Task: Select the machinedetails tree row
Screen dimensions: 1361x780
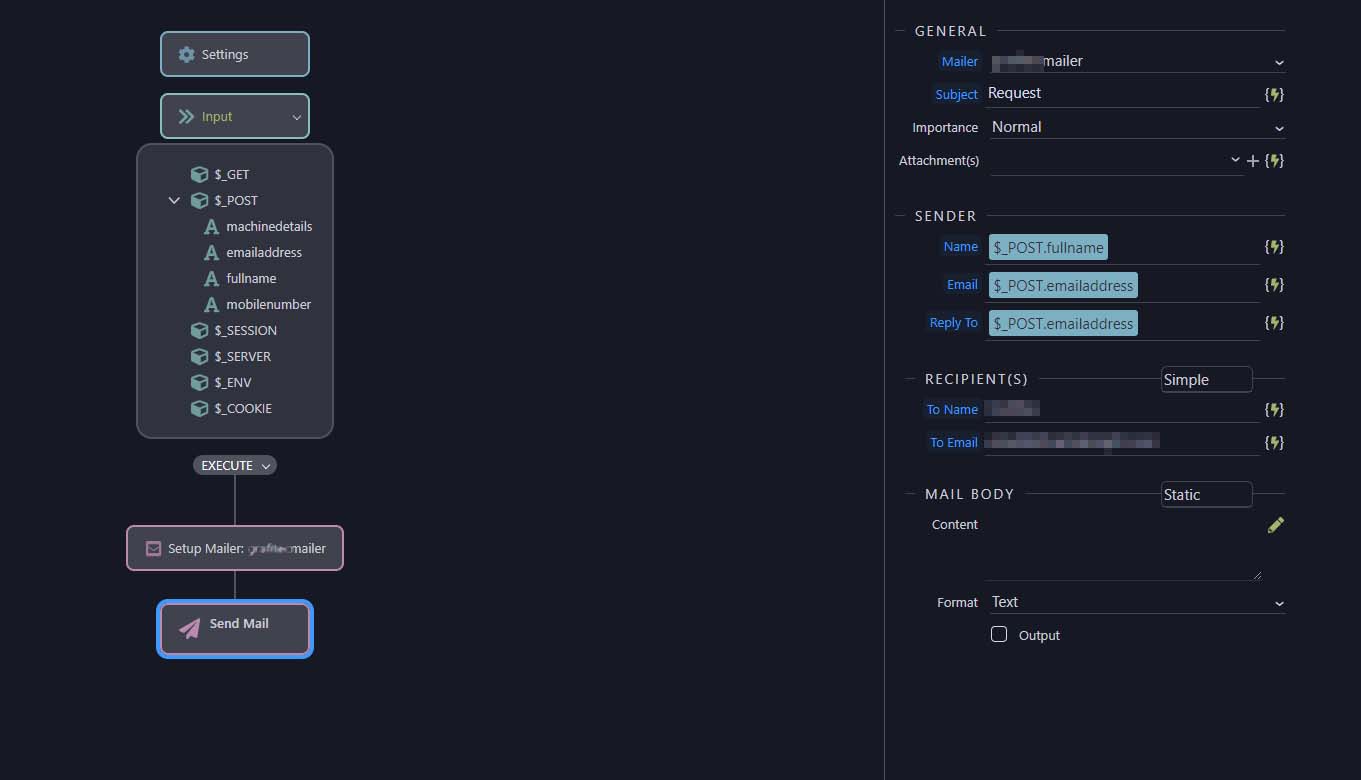Action: (x=258, y=226)
